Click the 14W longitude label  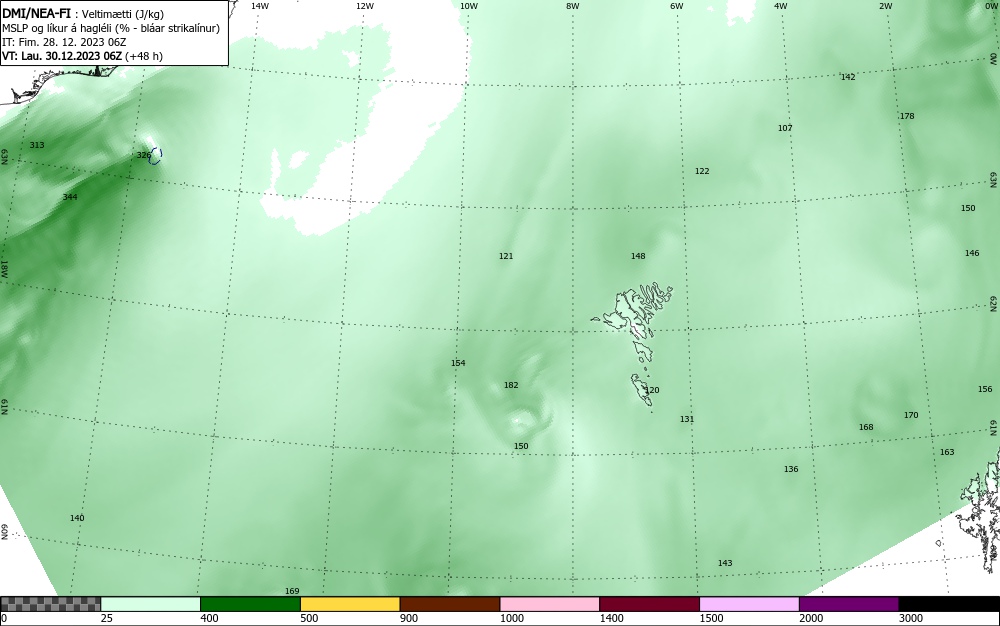point(260,6)
